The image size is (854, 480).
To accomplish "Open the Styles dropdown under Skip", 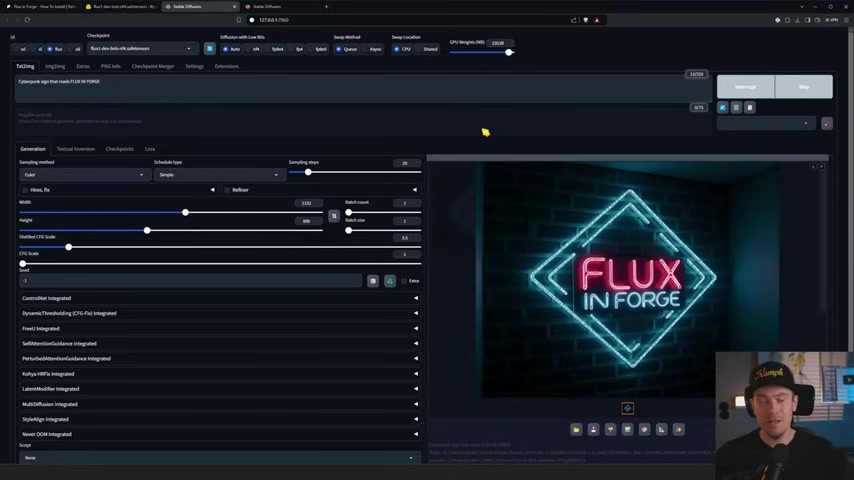I will tap(766, 124).
